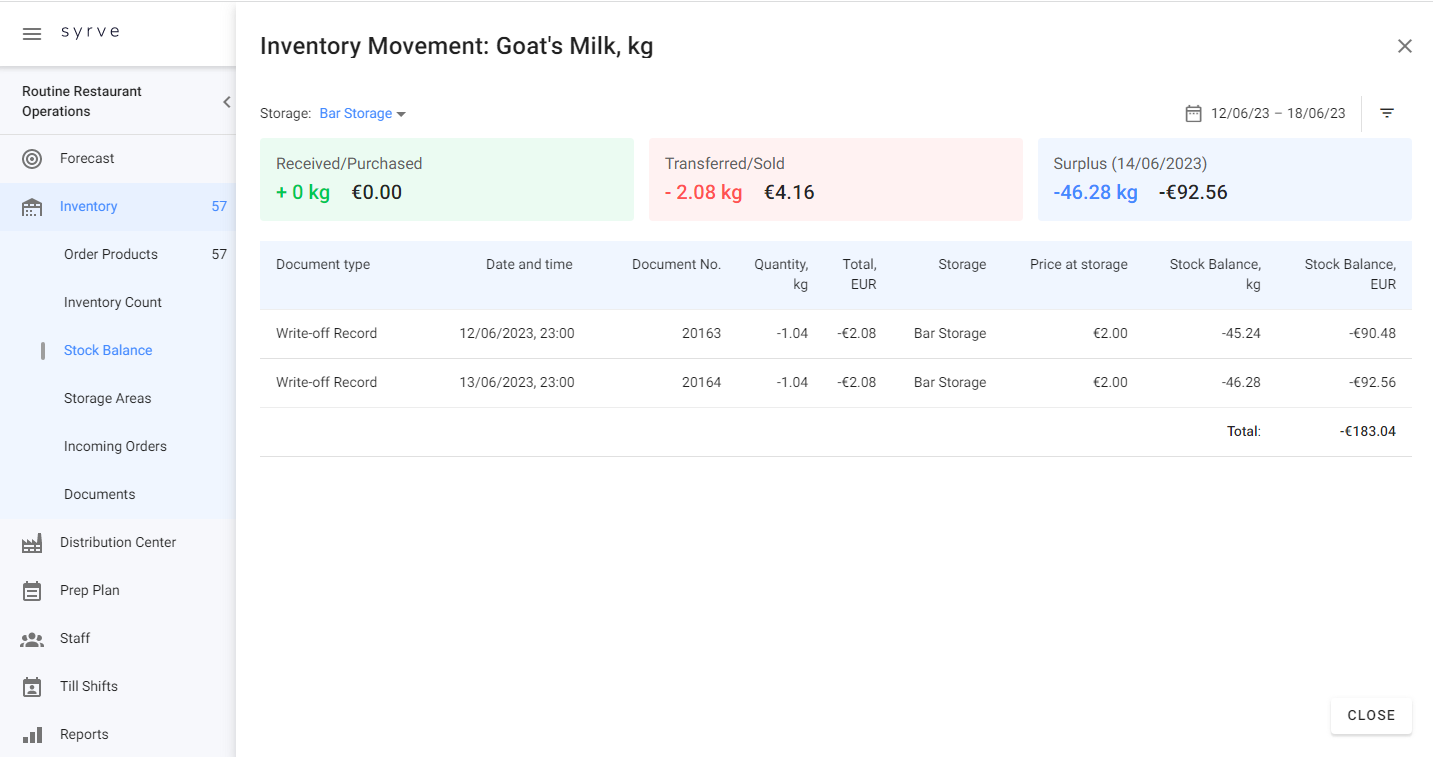Screen dimensions: 1433x757
Task: Click the Forecast target icon
Action: 32,159
